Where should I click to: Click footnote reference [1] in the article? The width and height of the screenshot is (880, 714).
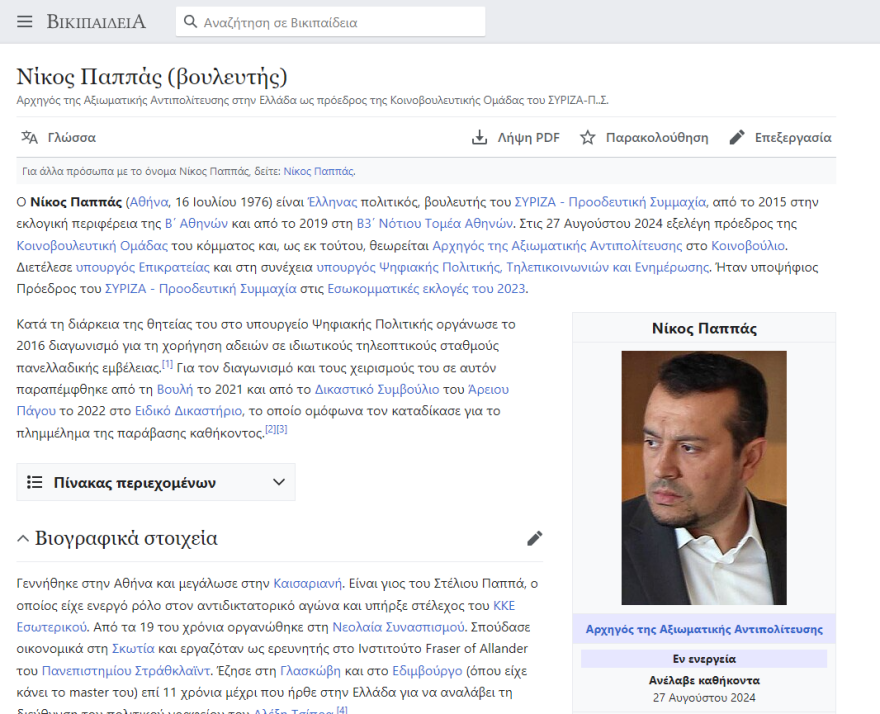click(x=169, y=366)
